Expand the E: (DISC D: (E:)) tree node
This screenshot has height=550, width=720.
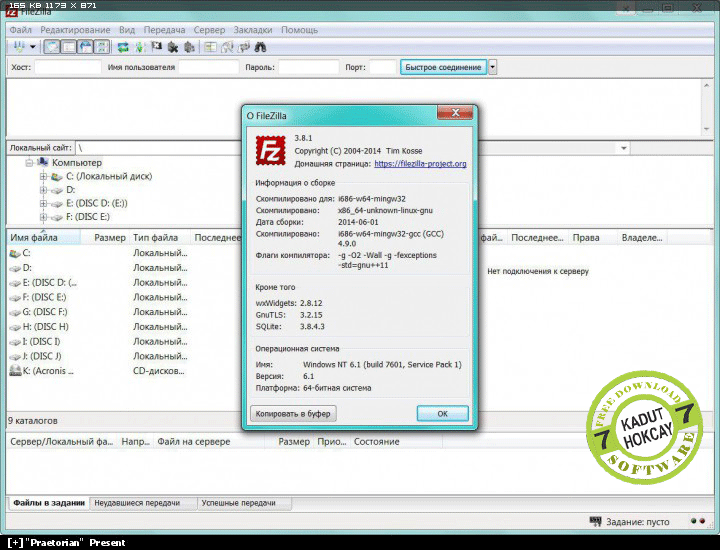tap(43, 203)
